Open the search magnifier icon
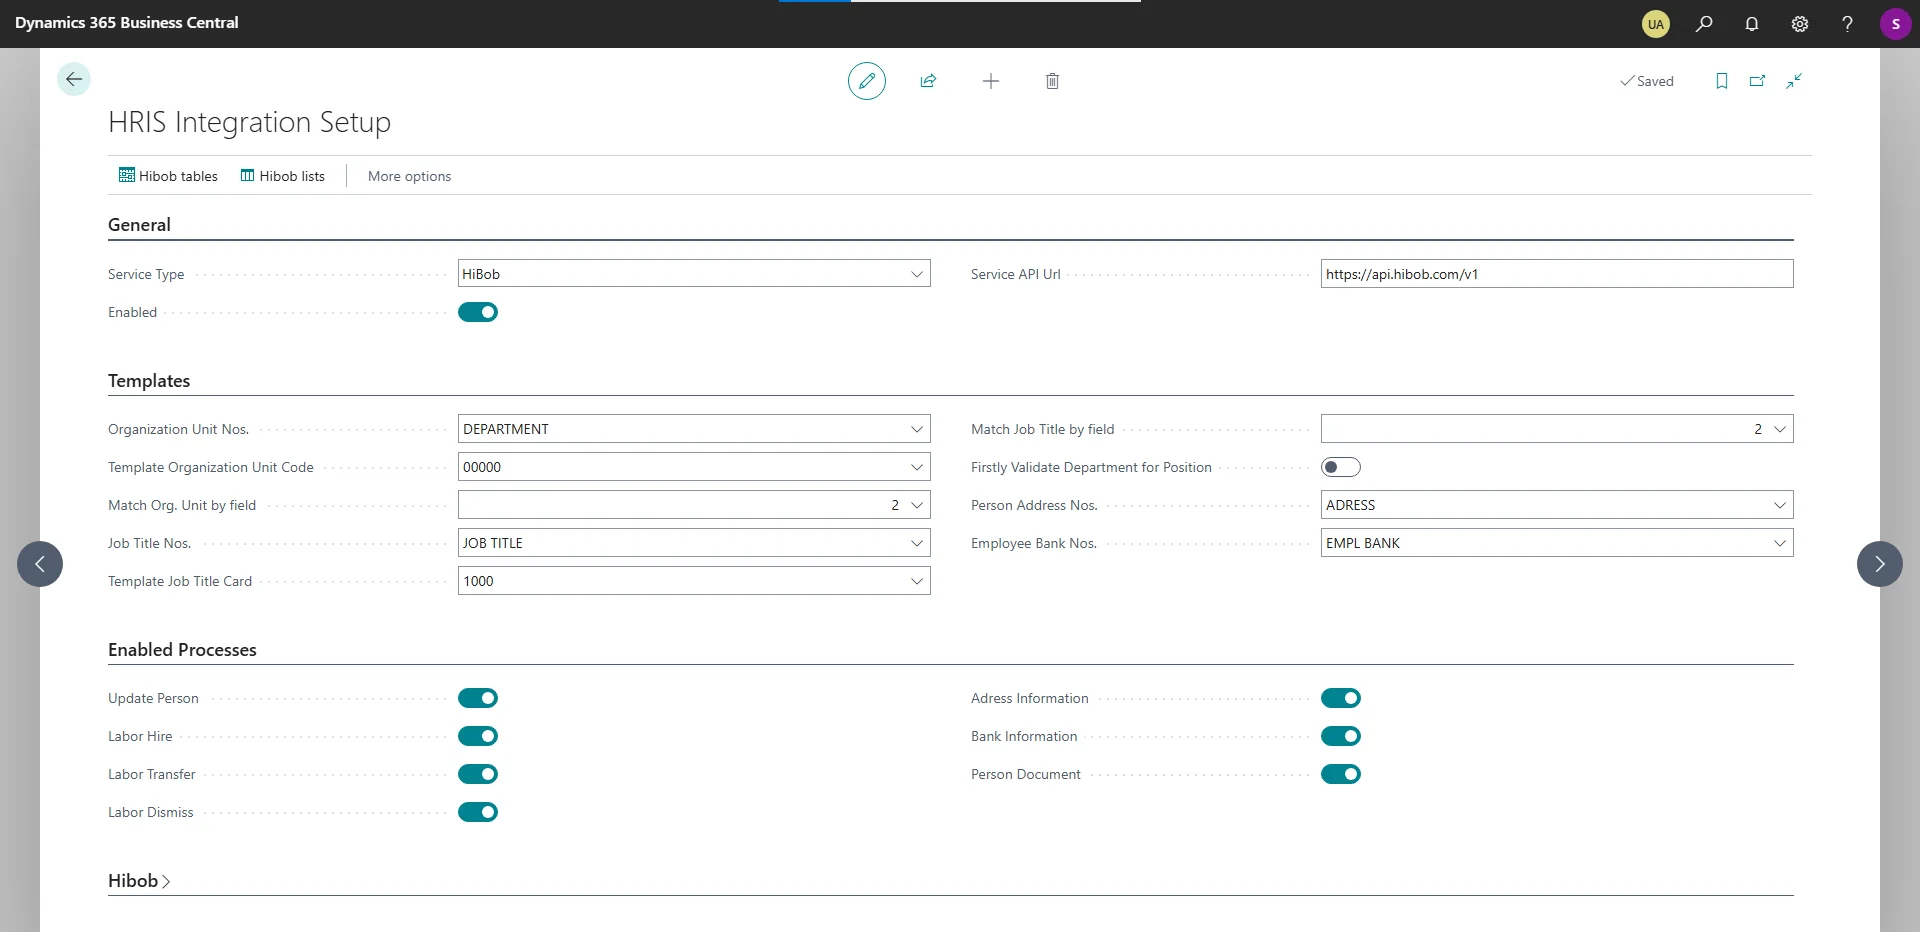 pyautogui.click(x=1704, y=24)
